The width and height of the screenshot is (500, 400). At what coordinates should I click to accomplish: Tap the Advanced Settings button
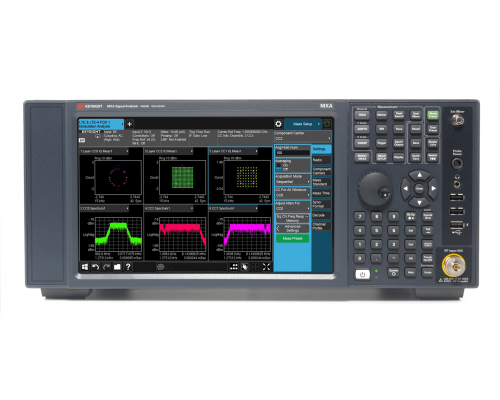pos(292,228)
